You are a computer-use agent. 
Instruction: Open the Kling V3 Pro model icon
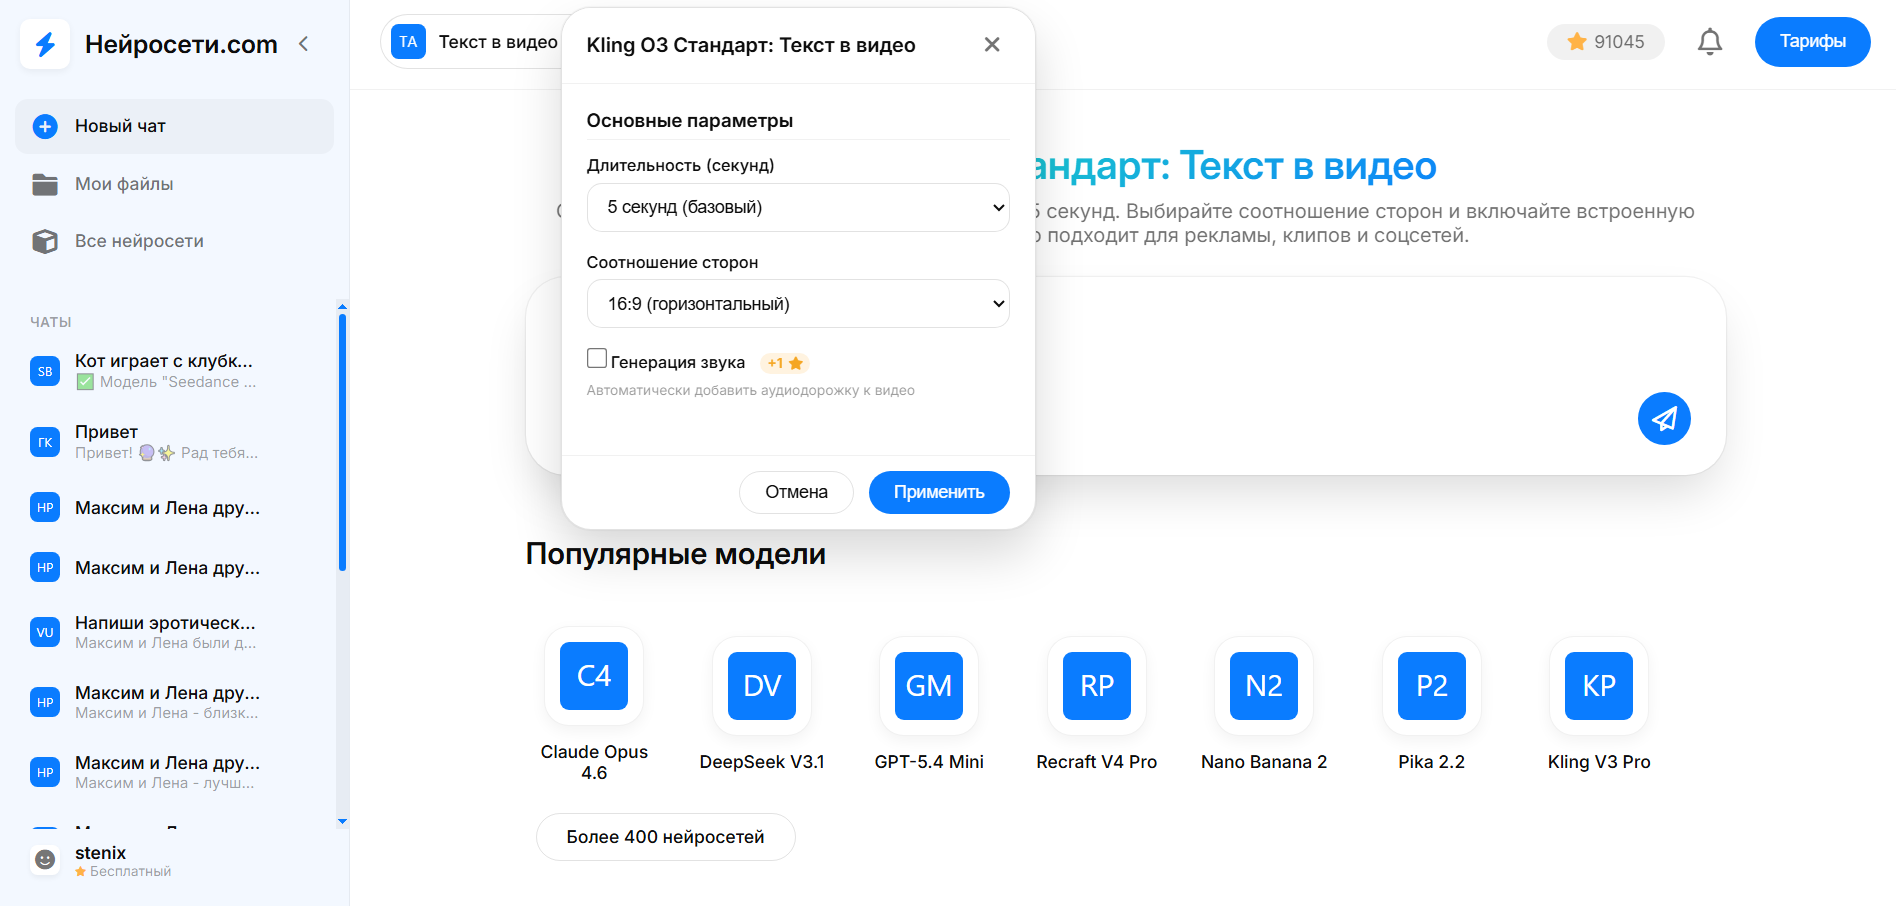[1599, 686]
